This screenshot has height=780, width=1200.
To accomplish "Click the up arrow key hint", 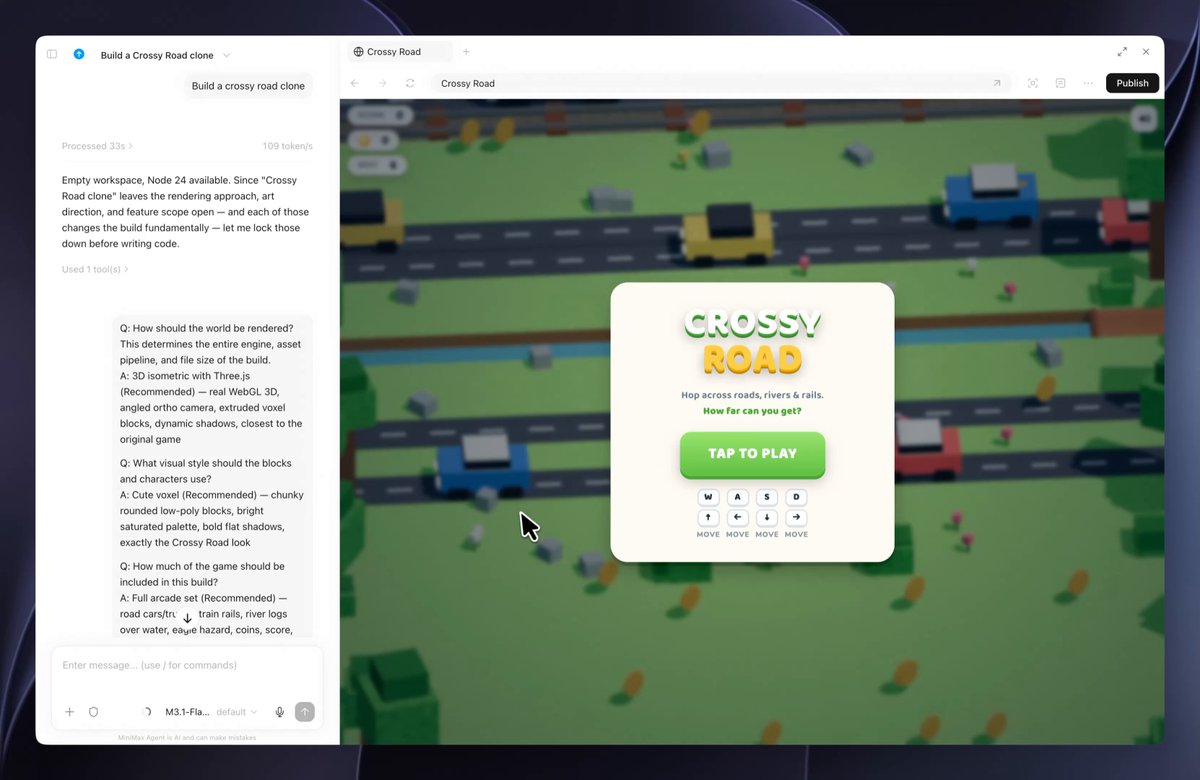I will [708, 518].
